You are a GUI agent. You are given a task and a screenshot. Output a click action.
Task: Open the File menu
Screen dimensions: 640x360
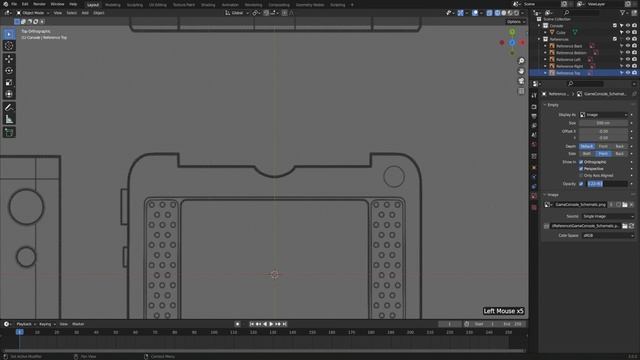[14, 4]
